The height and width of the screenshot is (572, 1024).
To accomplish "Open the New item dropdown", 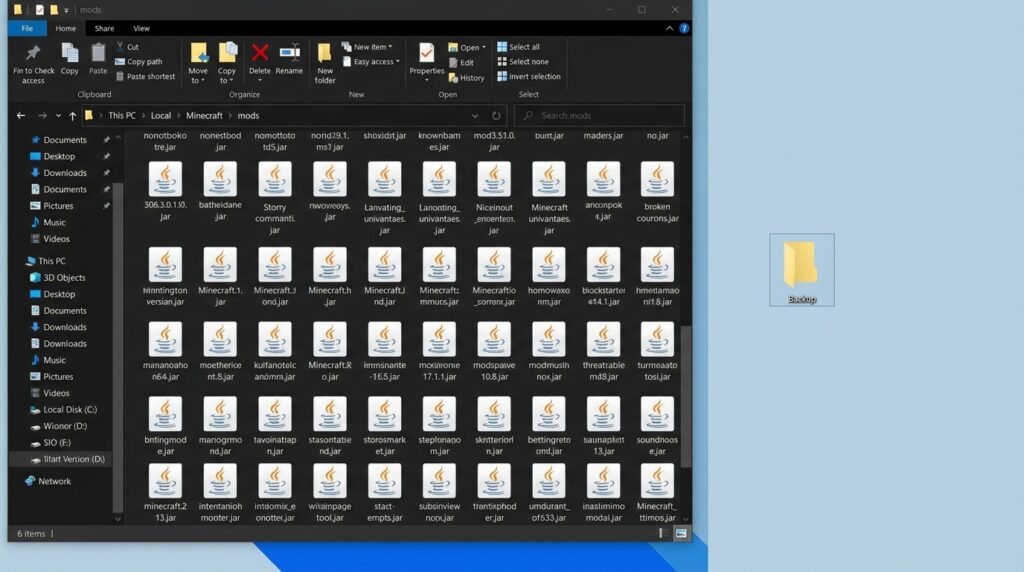I will tap(368, 47).
